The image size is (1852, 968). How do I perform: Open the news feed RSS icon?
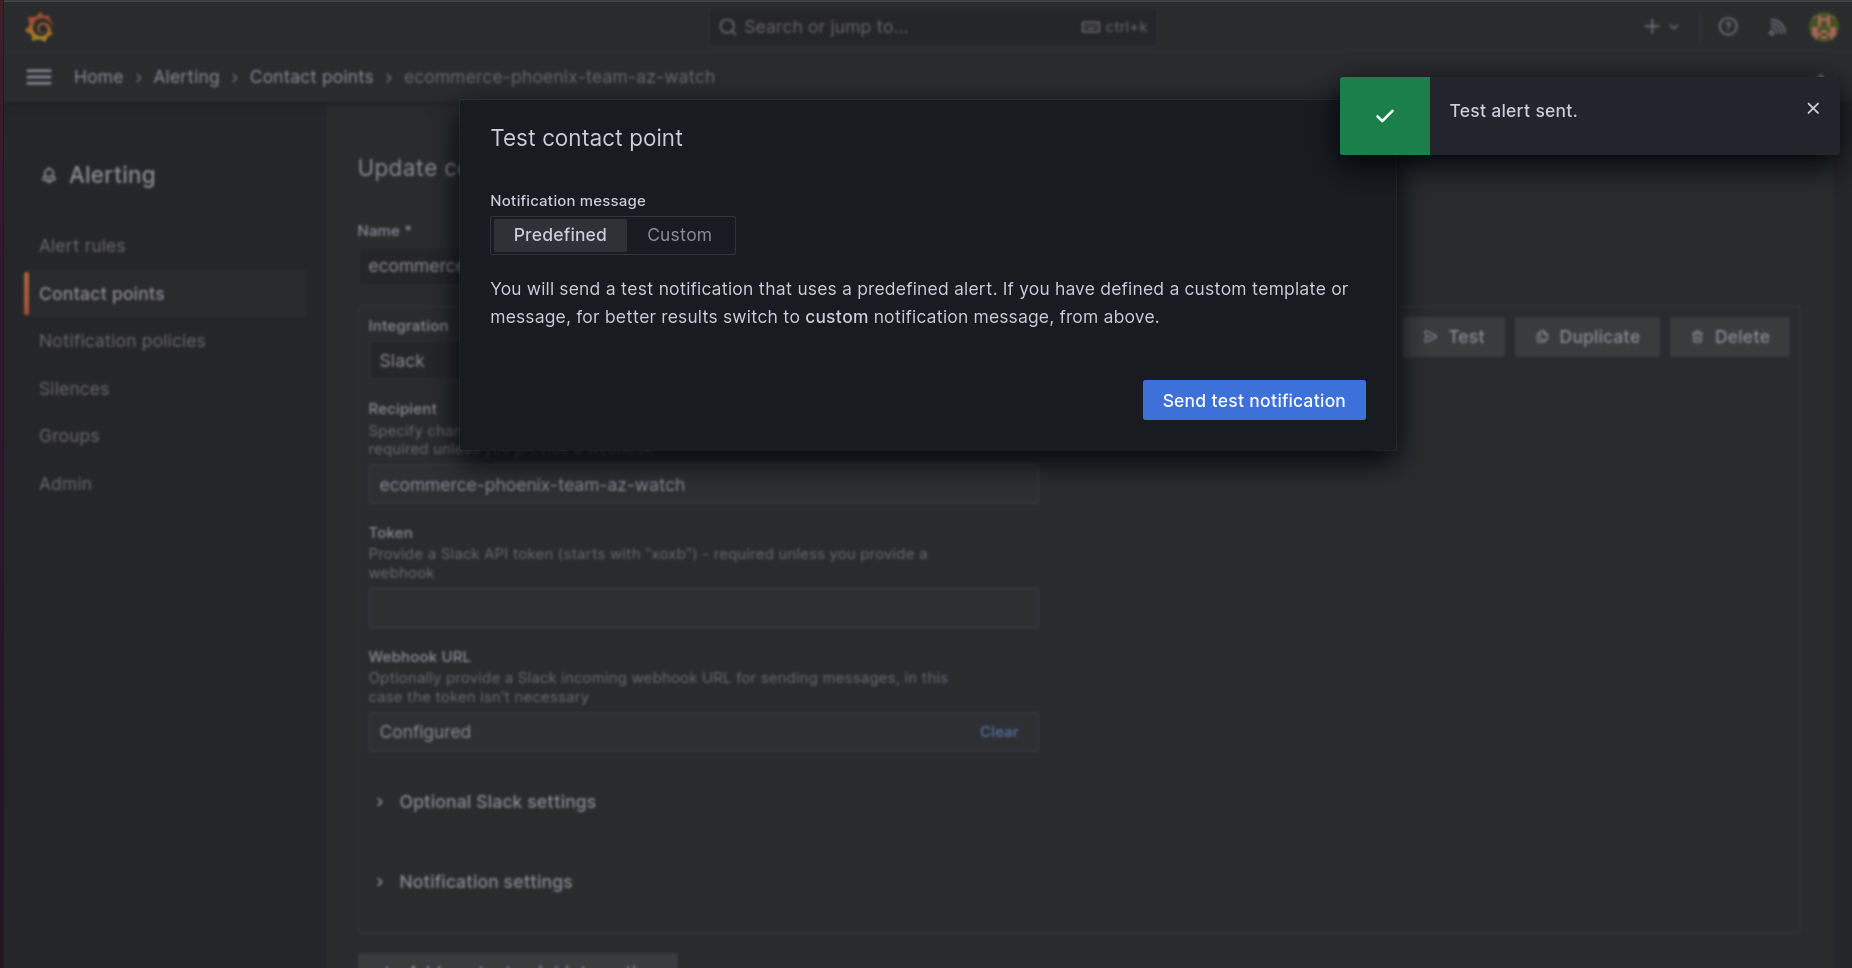point(1777,27)
